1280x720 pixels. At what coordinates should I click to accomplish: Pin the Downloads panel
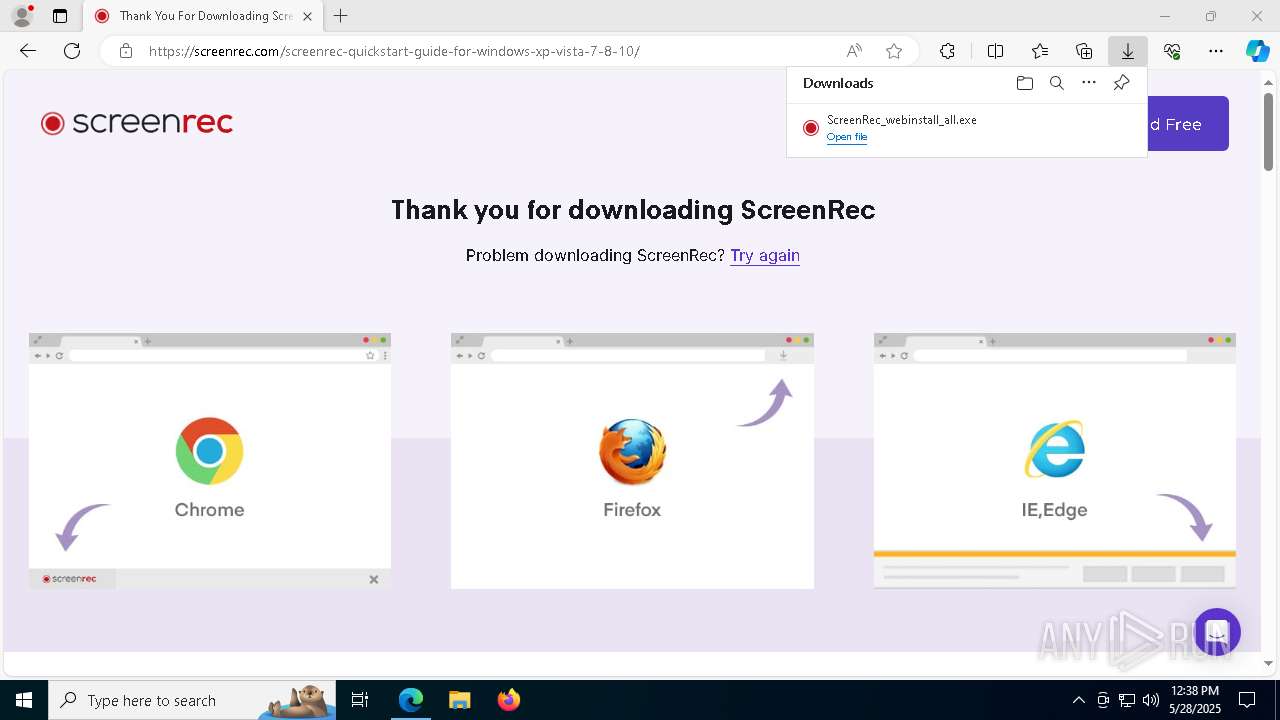click(1121, 83)
